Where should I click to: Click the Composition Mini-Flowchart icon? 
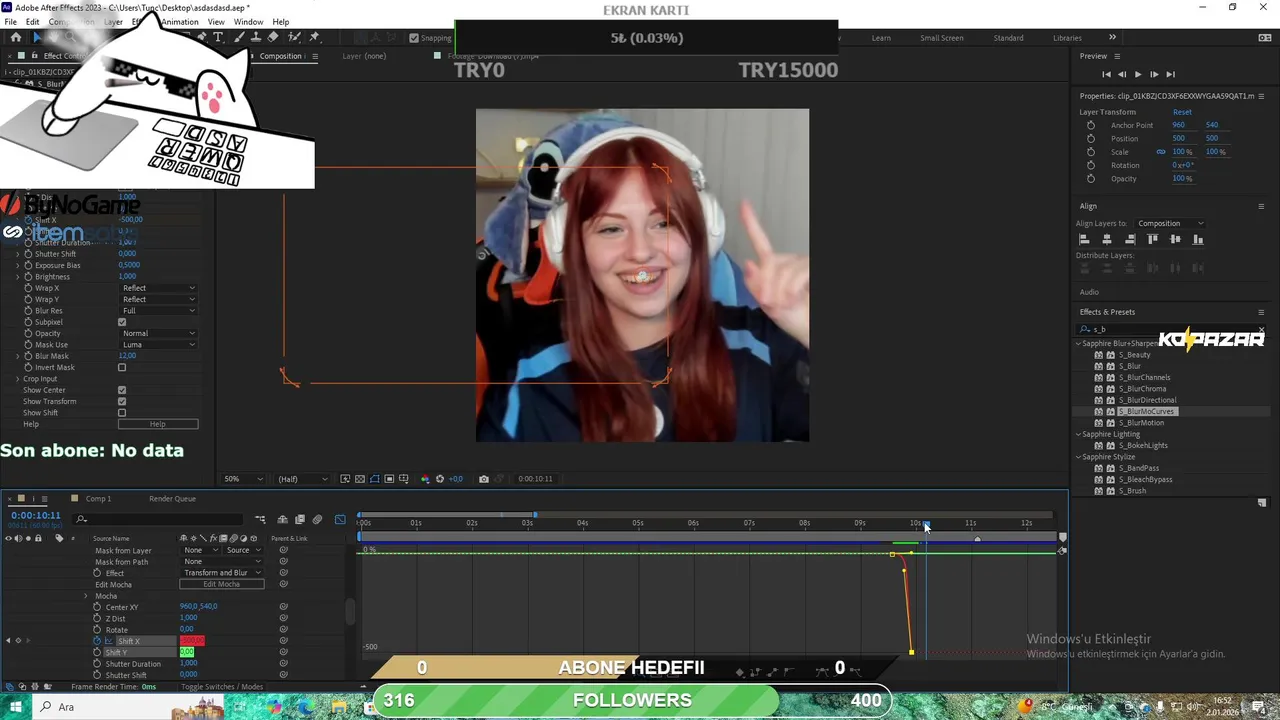[x=260, y=519]
